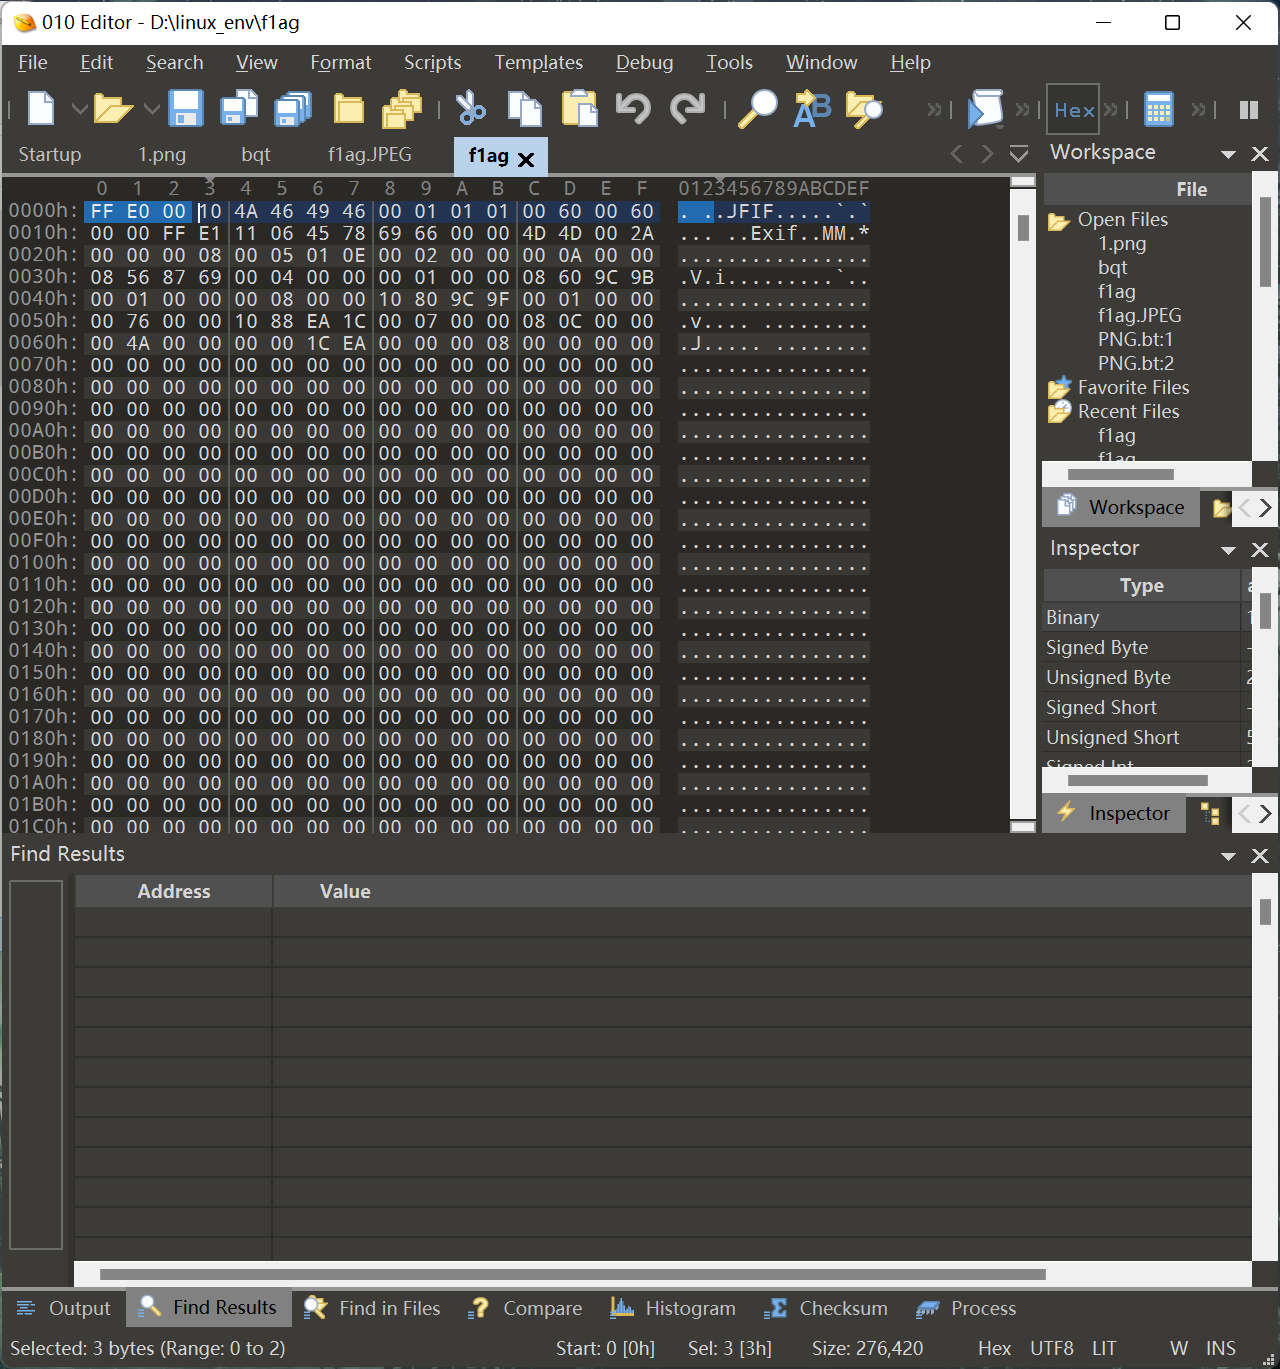Click the Replace AB icon

(811, 108)
